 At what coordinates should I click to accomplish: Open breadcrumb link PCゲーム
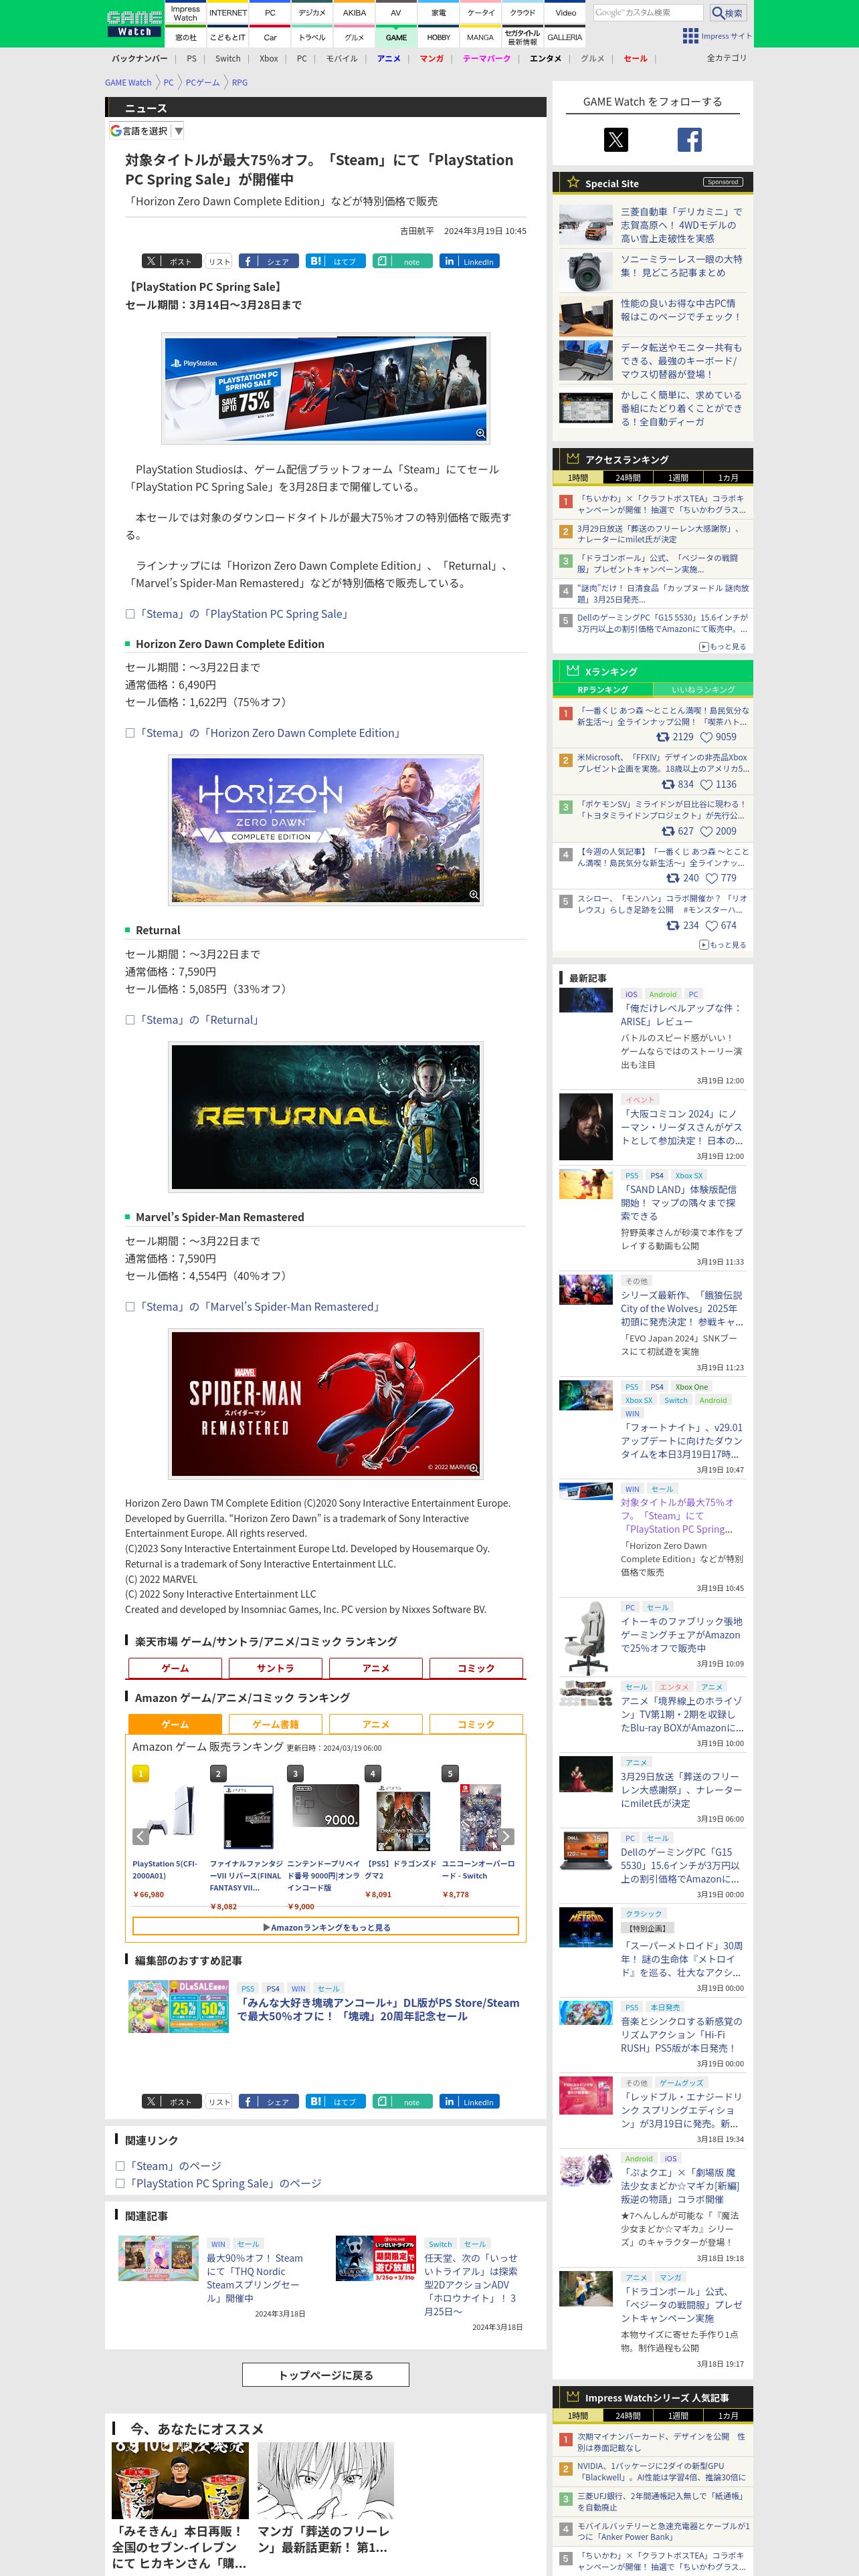[202, 83]
